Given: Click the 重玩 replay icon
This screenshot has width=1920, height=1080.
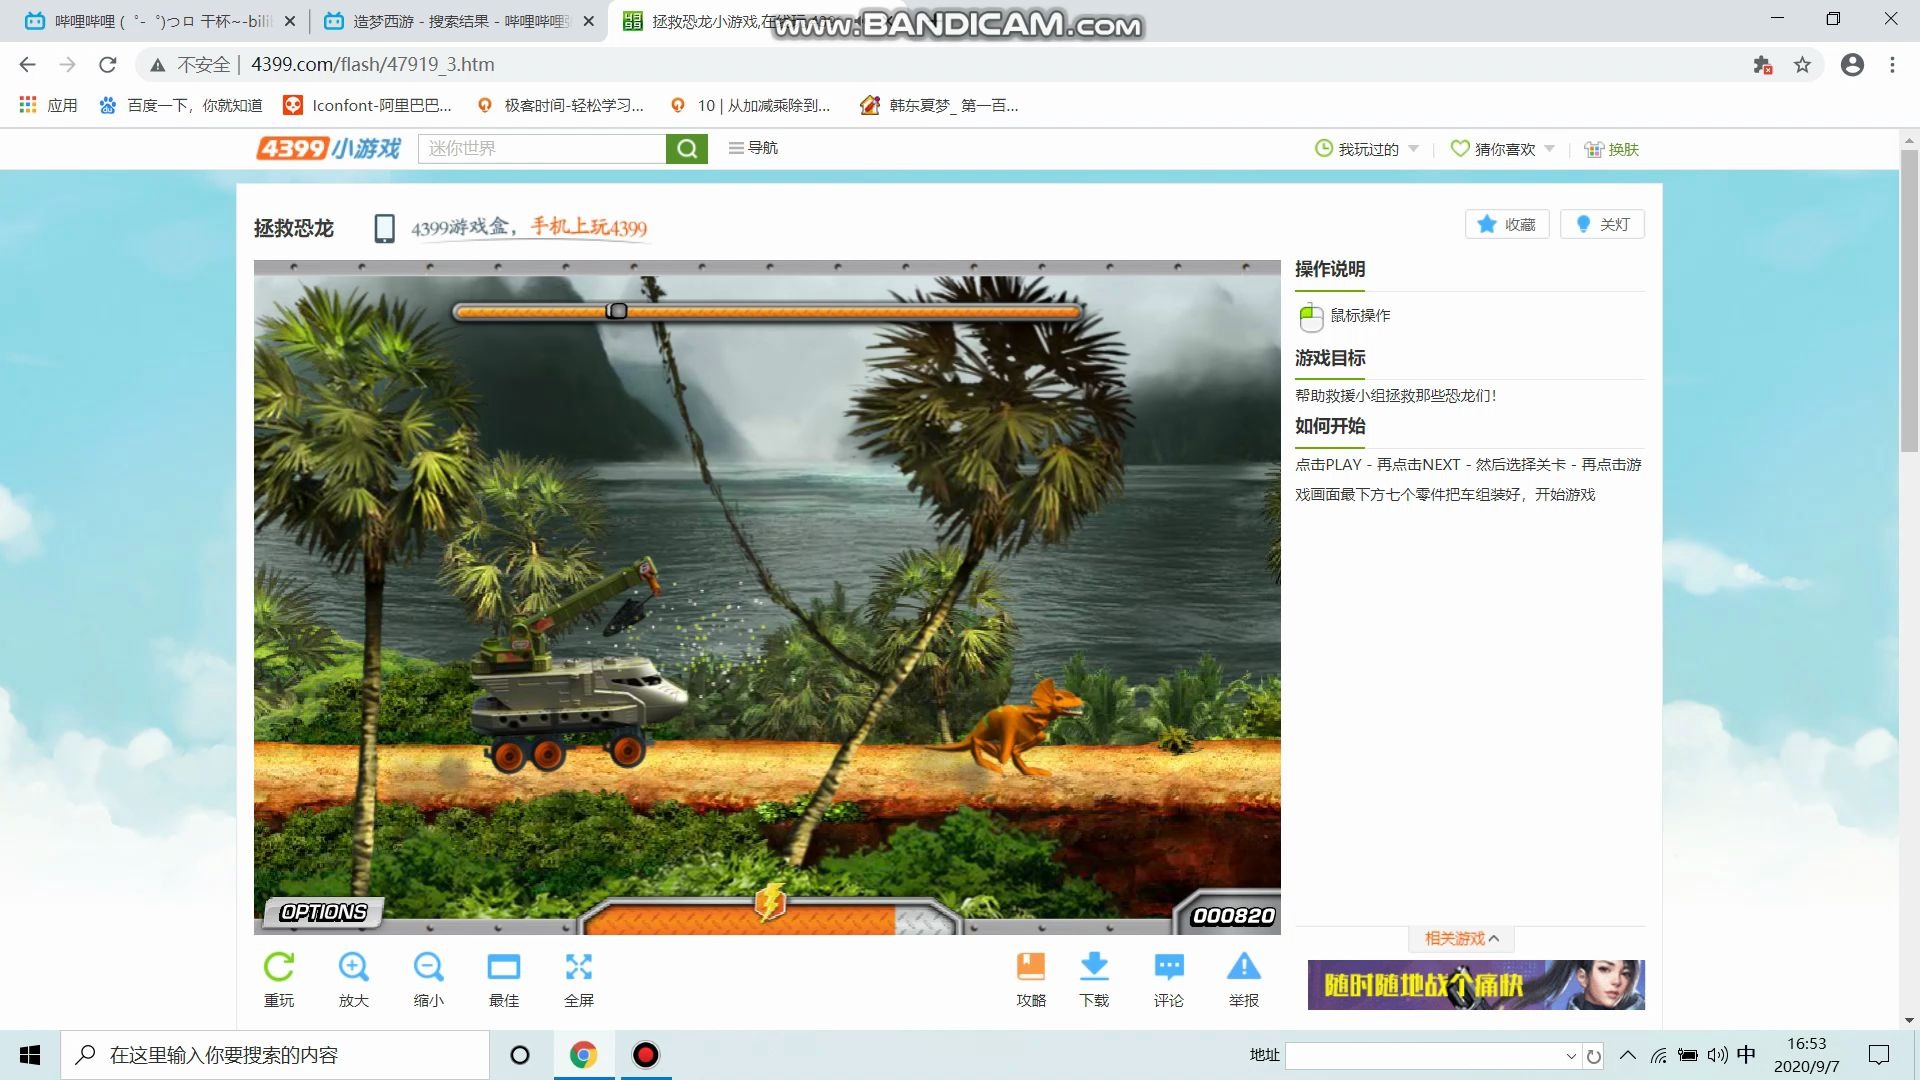Looking at the screenshot, I should click(279, 967).
